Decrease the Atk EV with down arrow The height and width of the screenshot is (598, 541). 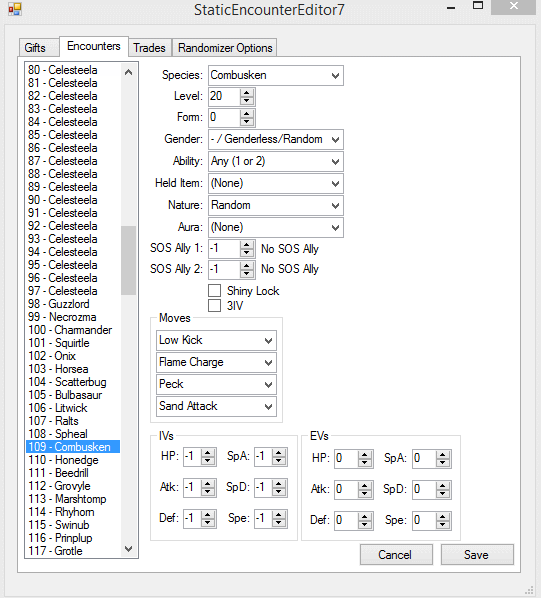pos(365,494)
